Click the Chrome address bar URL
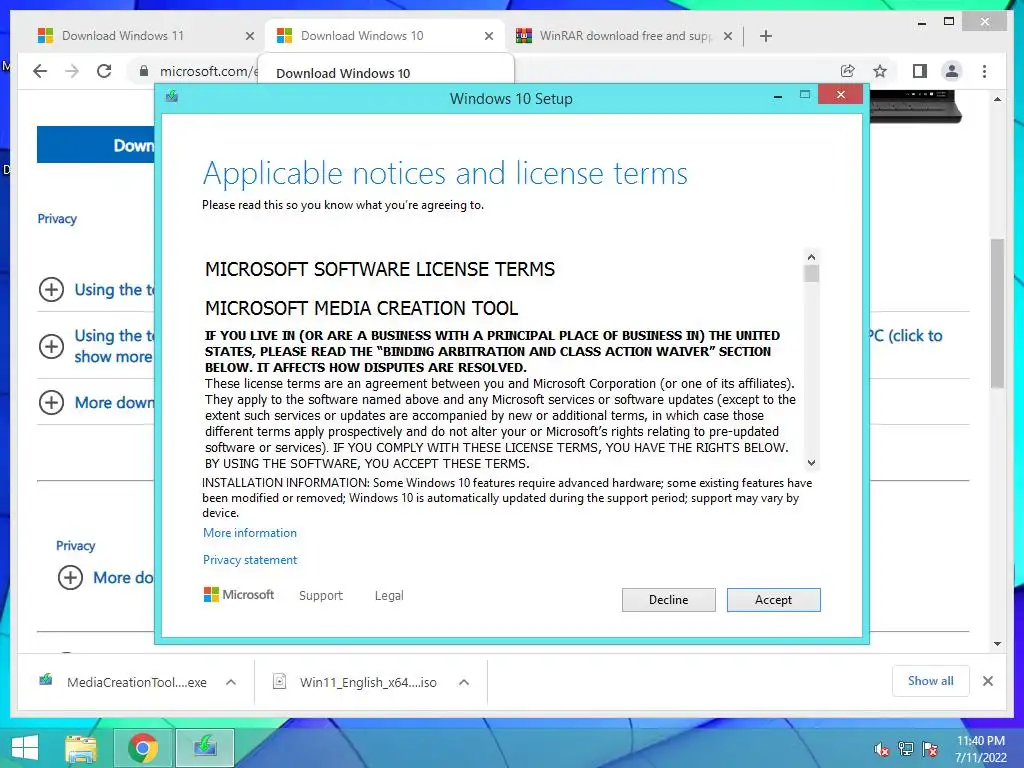1024x768 pixels. tap(208, 71)
